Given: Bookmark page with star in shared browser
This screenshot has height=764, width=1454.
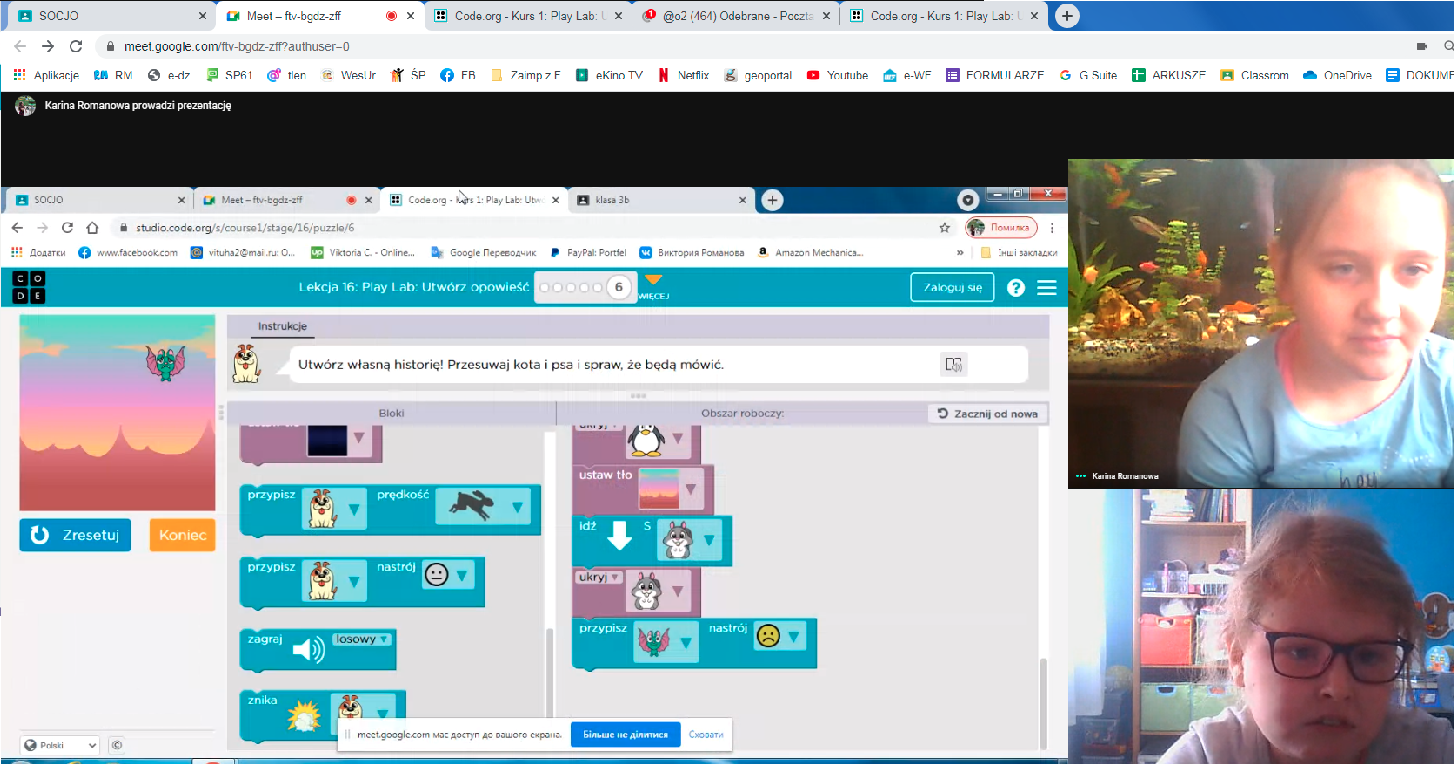Looking at the screenshot, I should pyautogui.click(x=944, y=227).
